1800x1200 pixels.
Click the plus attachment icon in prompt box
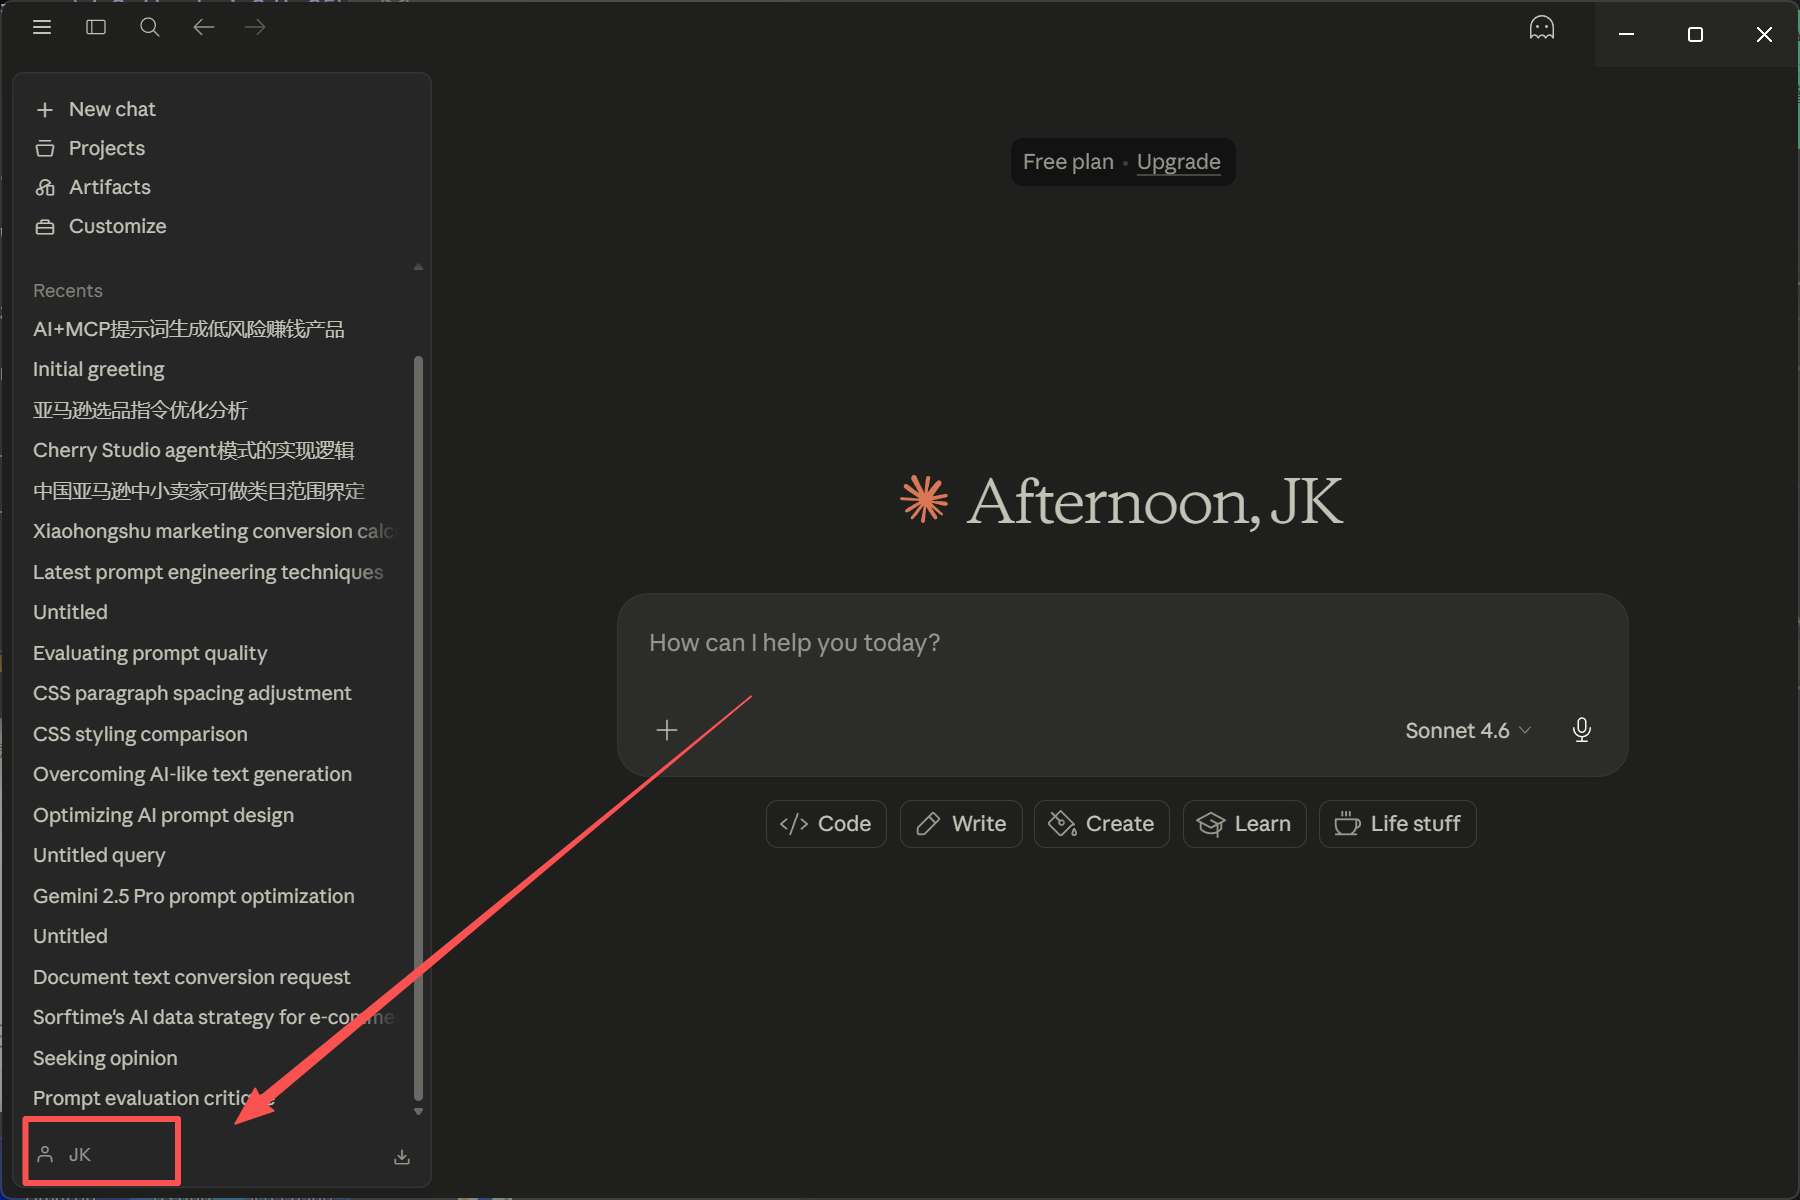(x=667, y=730)
